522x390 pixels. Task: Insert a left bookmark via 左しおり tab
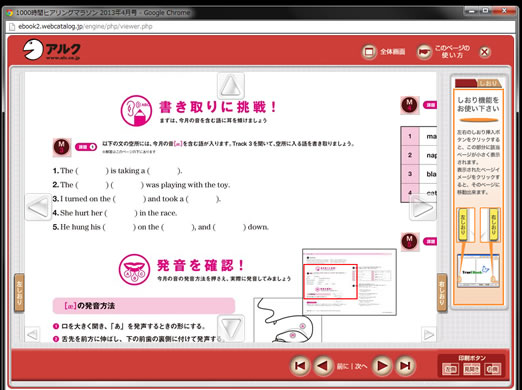point(19,293)
